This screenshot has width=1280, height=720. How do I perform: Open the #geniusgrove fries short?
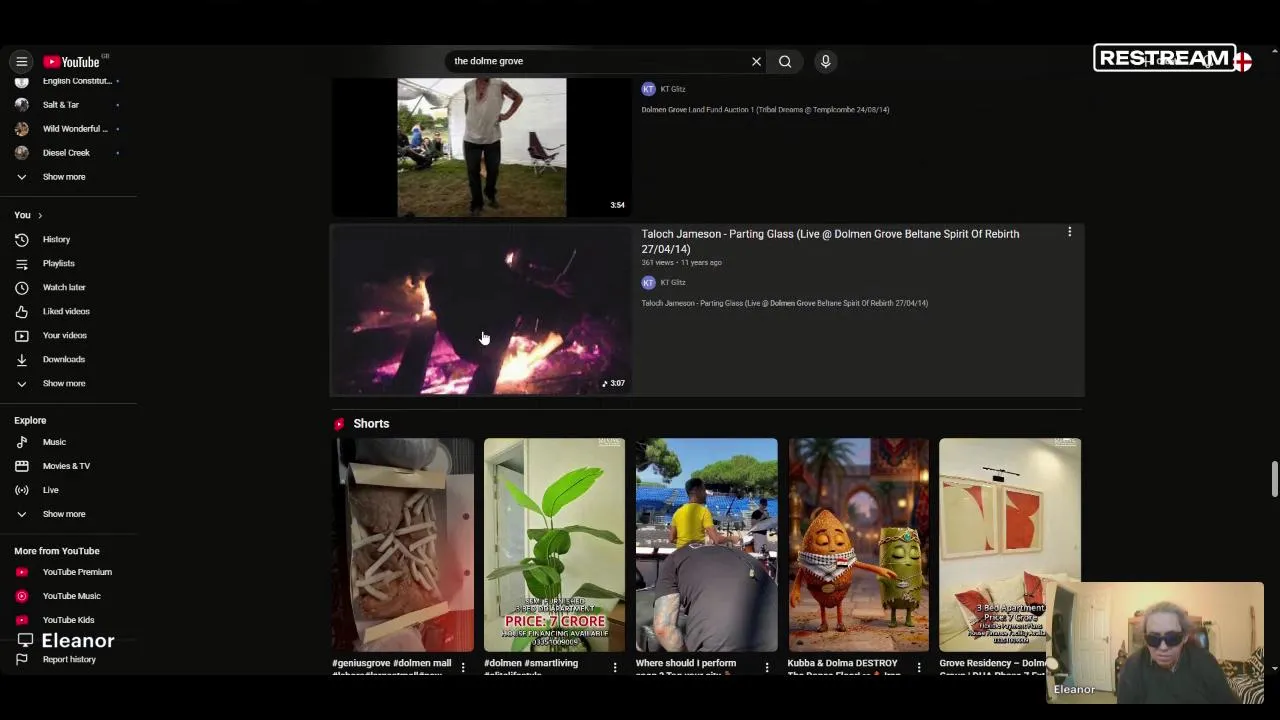[403, 545]
